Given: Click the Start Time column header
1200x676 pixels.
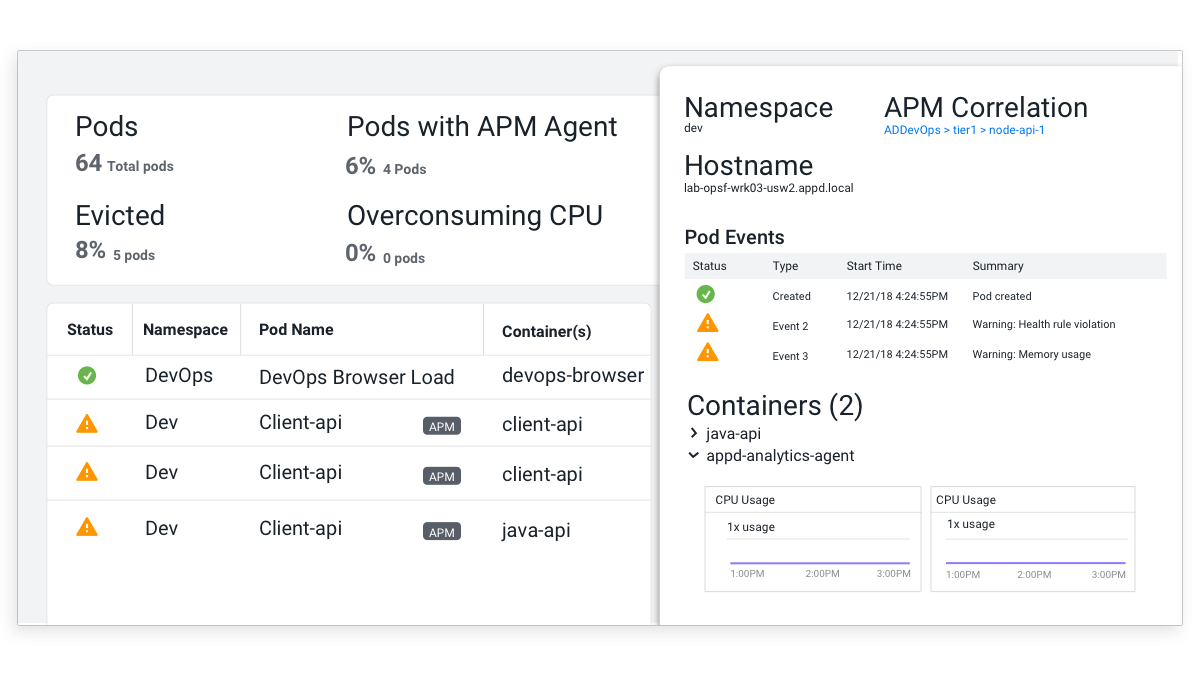Looking at the screenshot, I should tap(874, 266).
